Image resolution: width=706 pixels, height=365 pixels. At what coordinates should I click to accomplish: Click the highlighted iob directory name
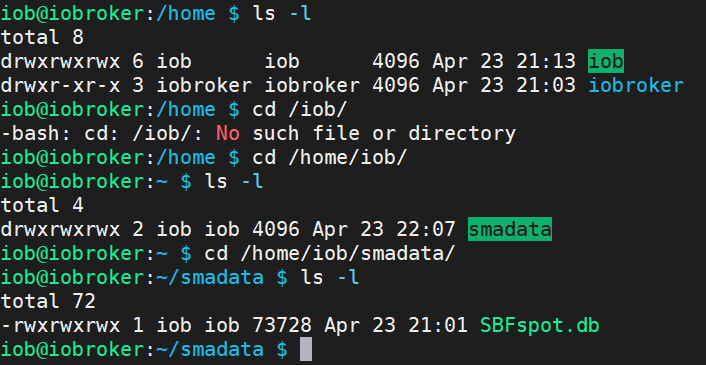pyautogui.click(x=606, y=61)
